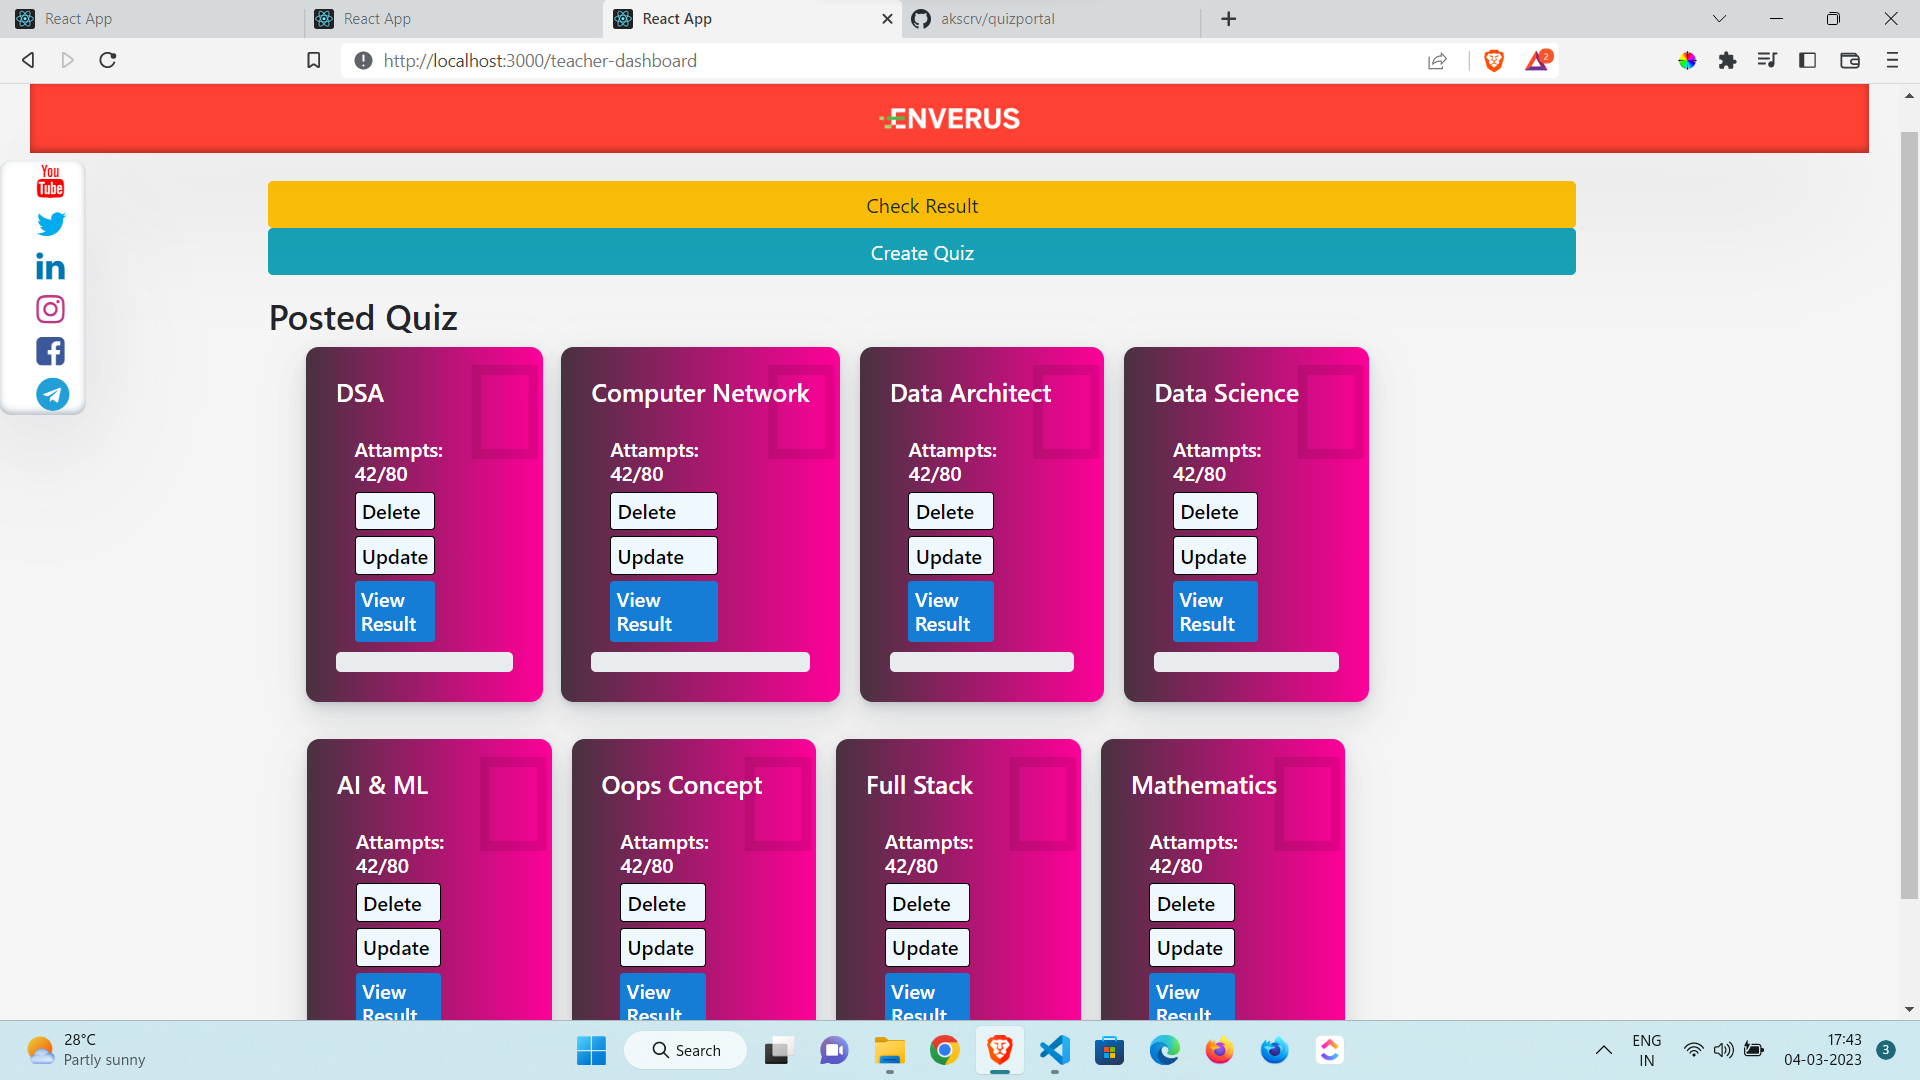
Task: Toggle the browser sidebar panel icon
Action: [1807, 60]
